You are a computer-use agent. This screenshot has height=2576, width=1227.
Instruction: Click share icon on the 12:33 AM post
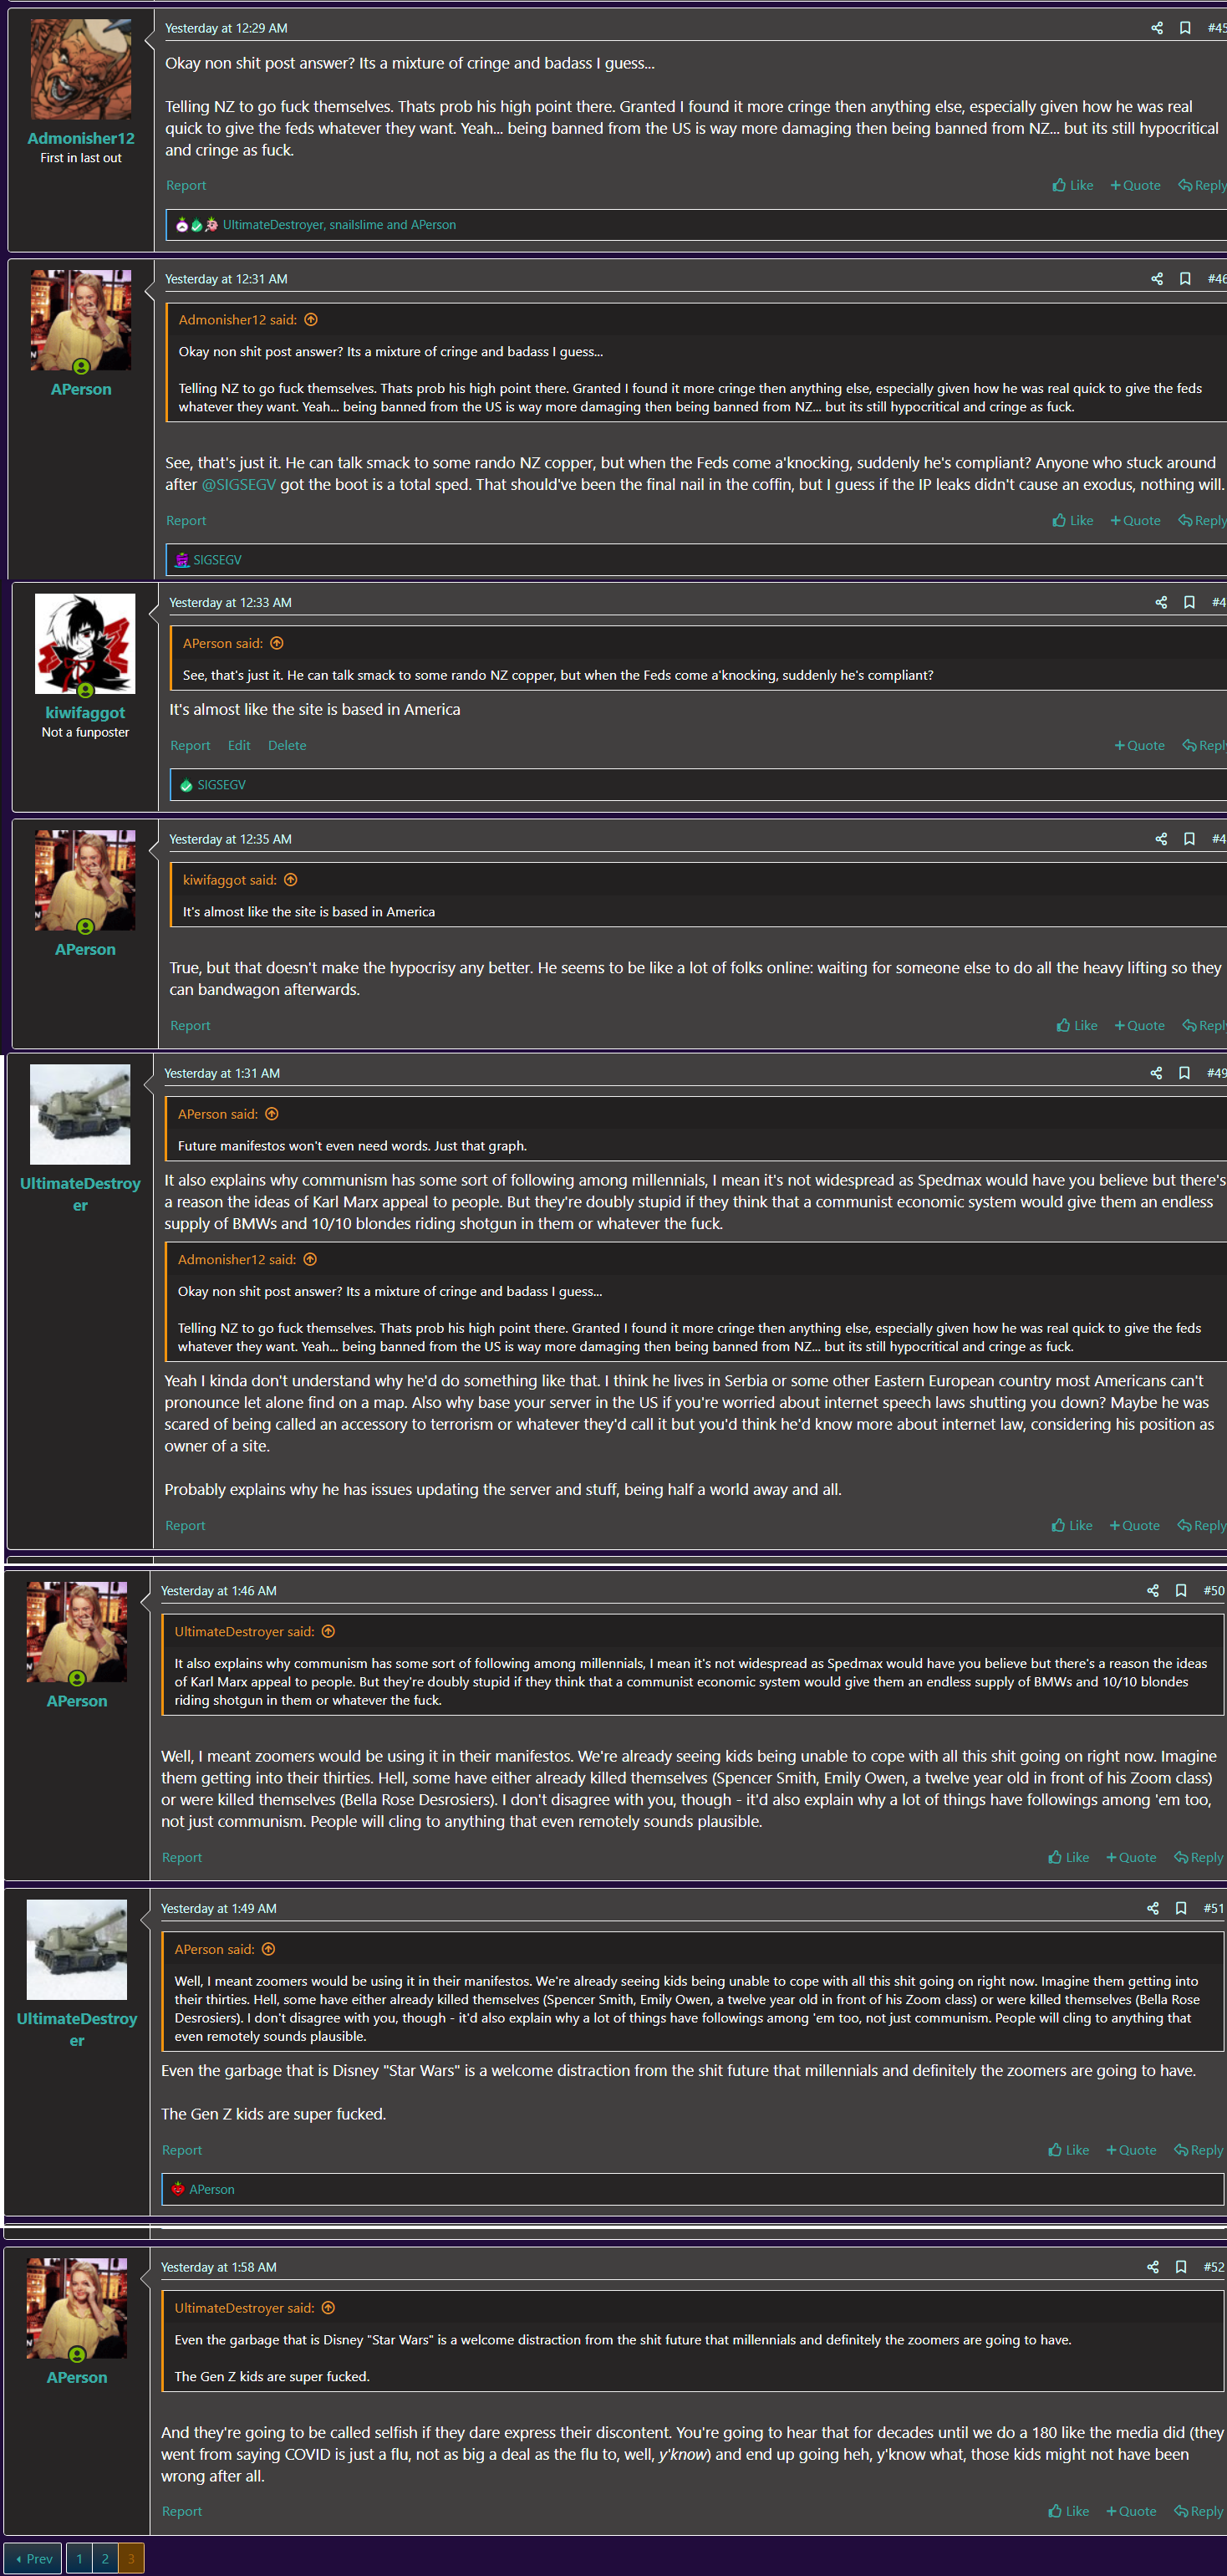point(1161,603)
